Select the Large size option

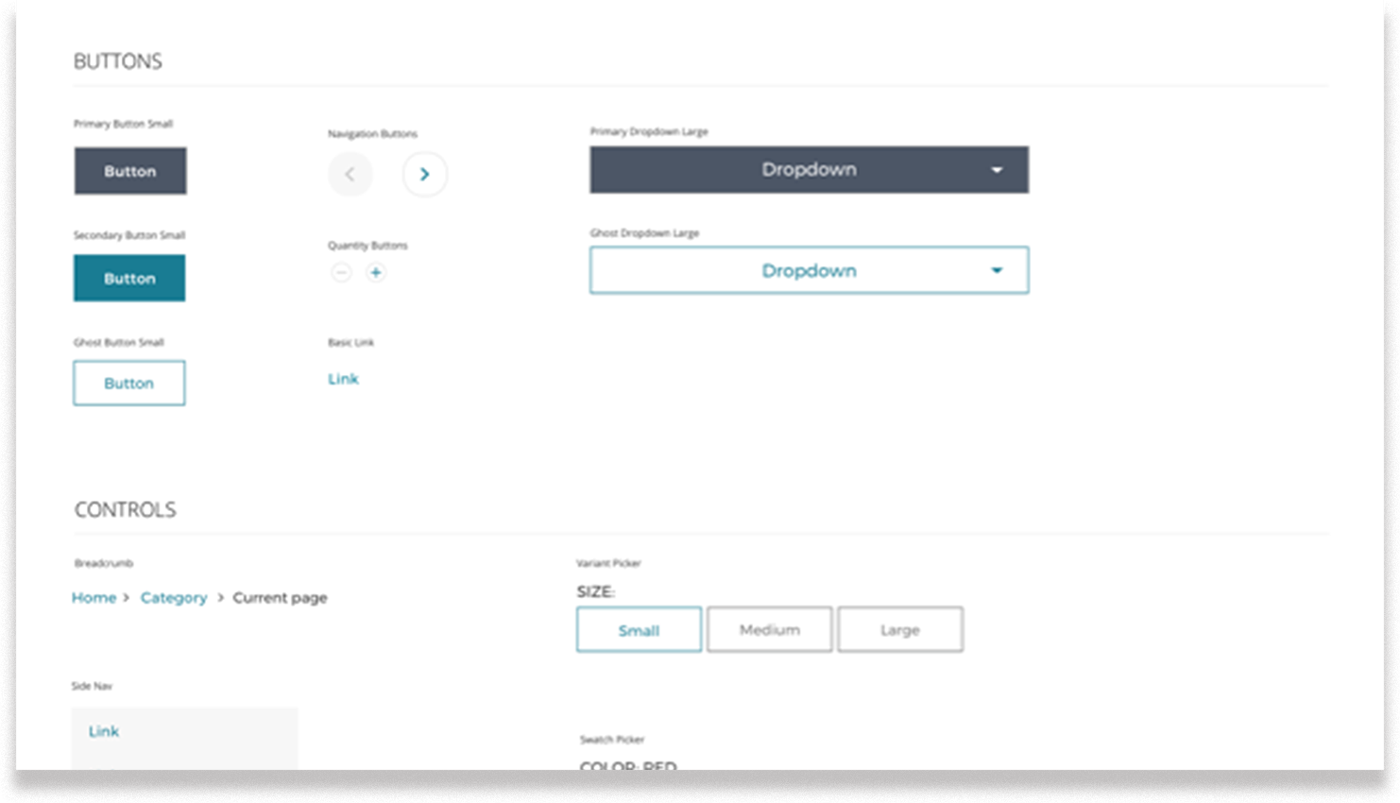(899, 629)
